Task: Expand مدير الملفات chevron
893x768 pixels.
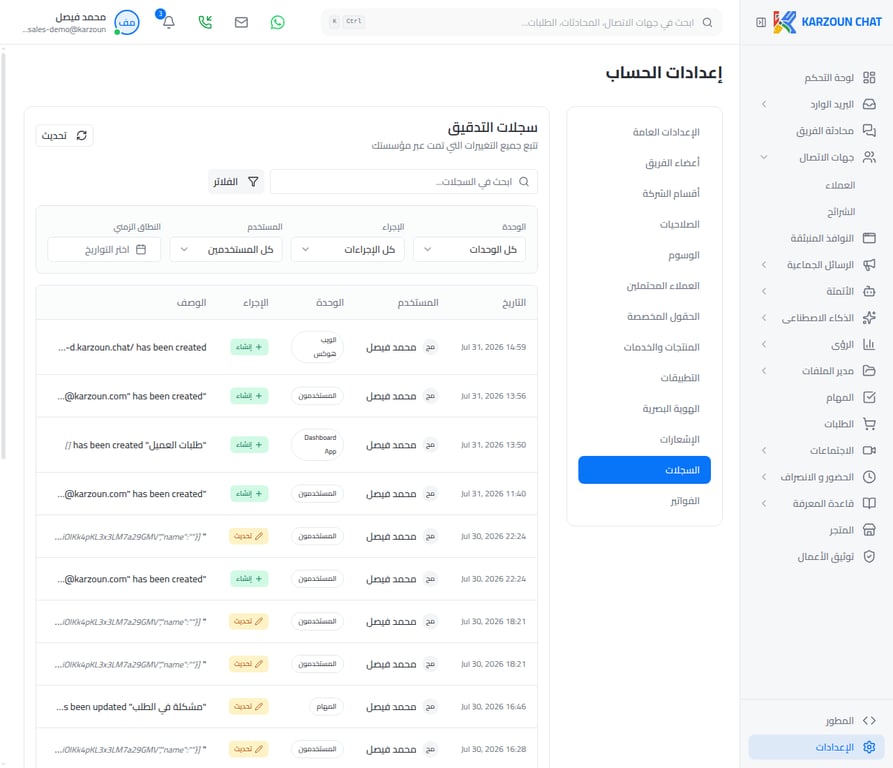Action: pos(764,371)
